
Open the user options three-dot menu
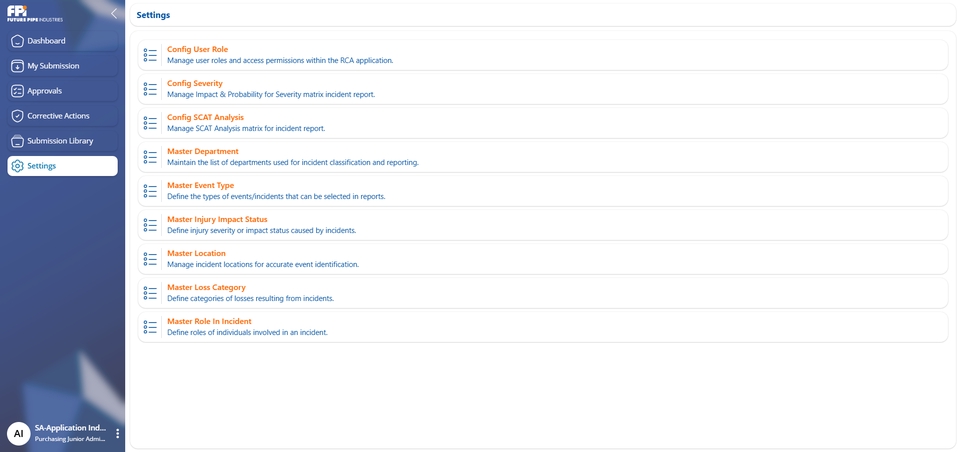(117, 433)
